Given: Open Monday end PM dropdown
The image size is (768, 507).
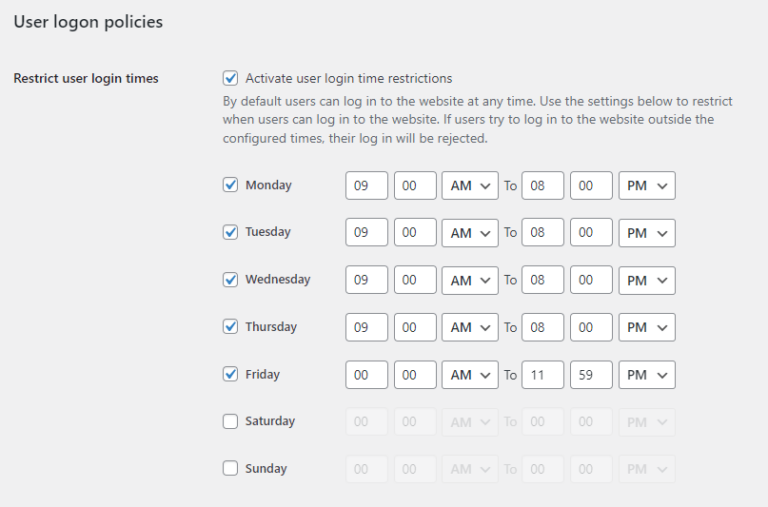Looking at the screenshot, I should point(647,186).
